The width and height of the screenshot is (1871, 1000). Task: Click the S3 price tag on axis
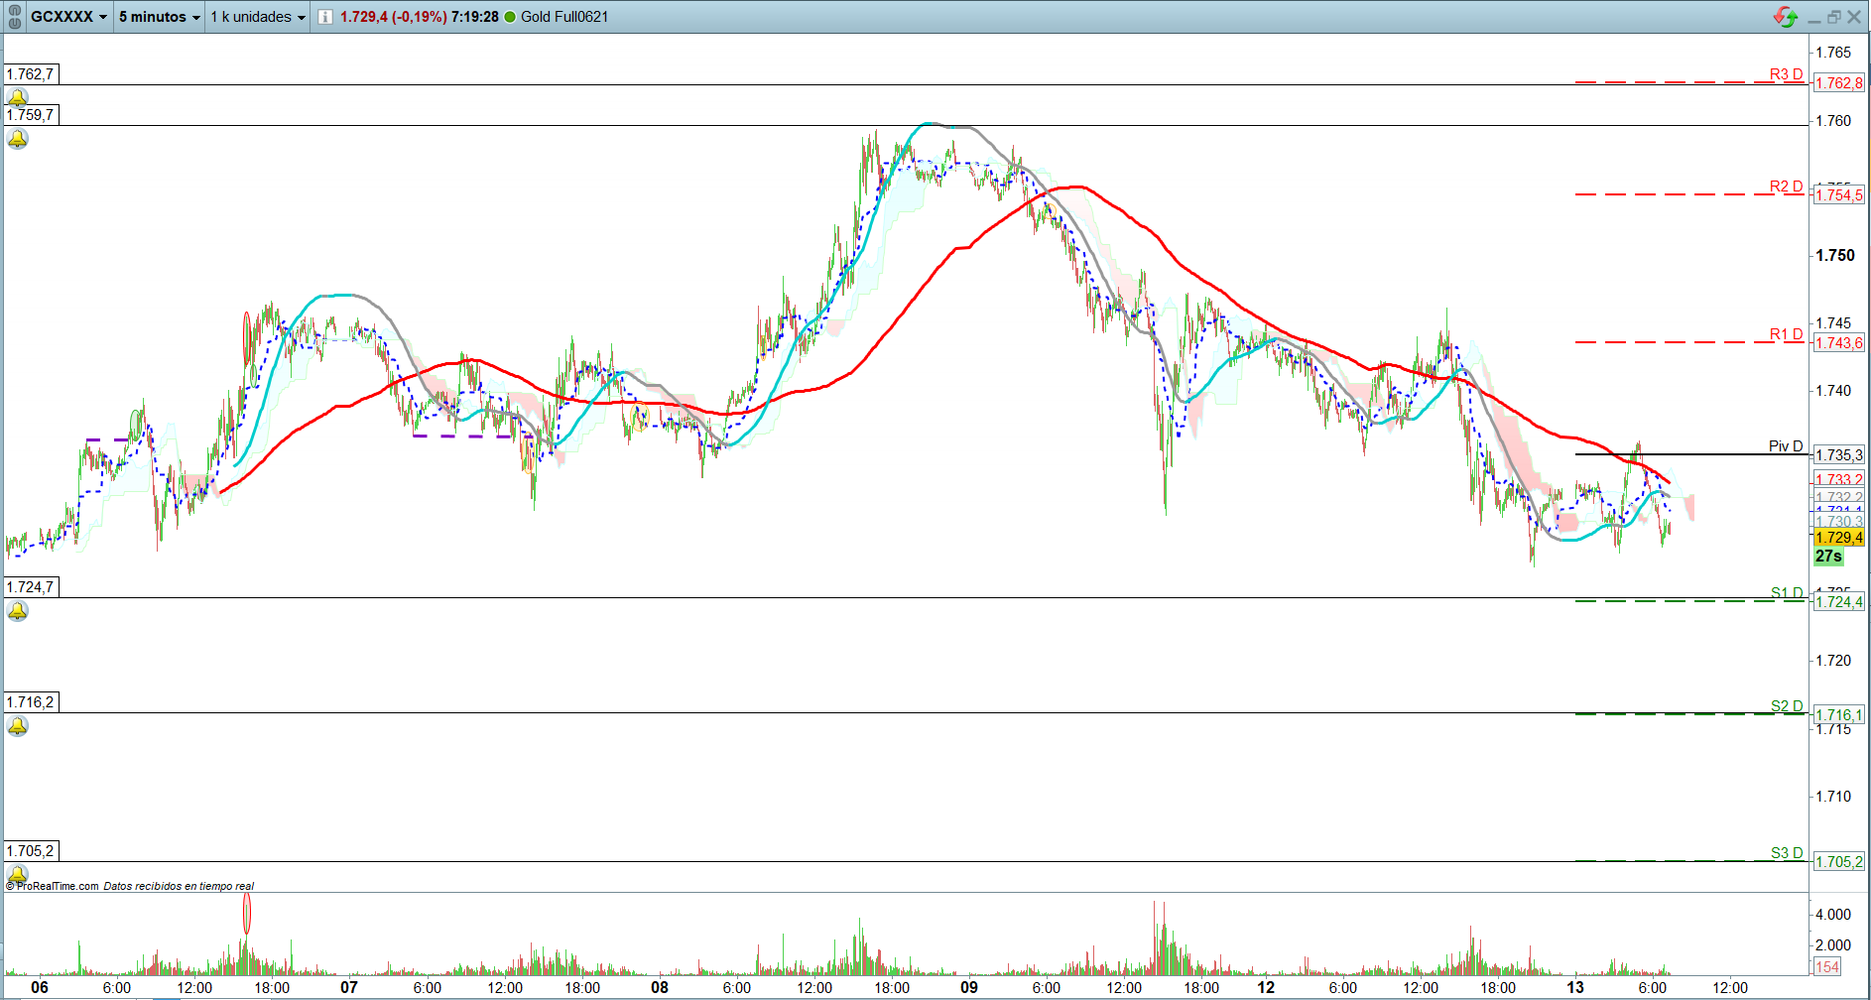(x=1839, y=862)
